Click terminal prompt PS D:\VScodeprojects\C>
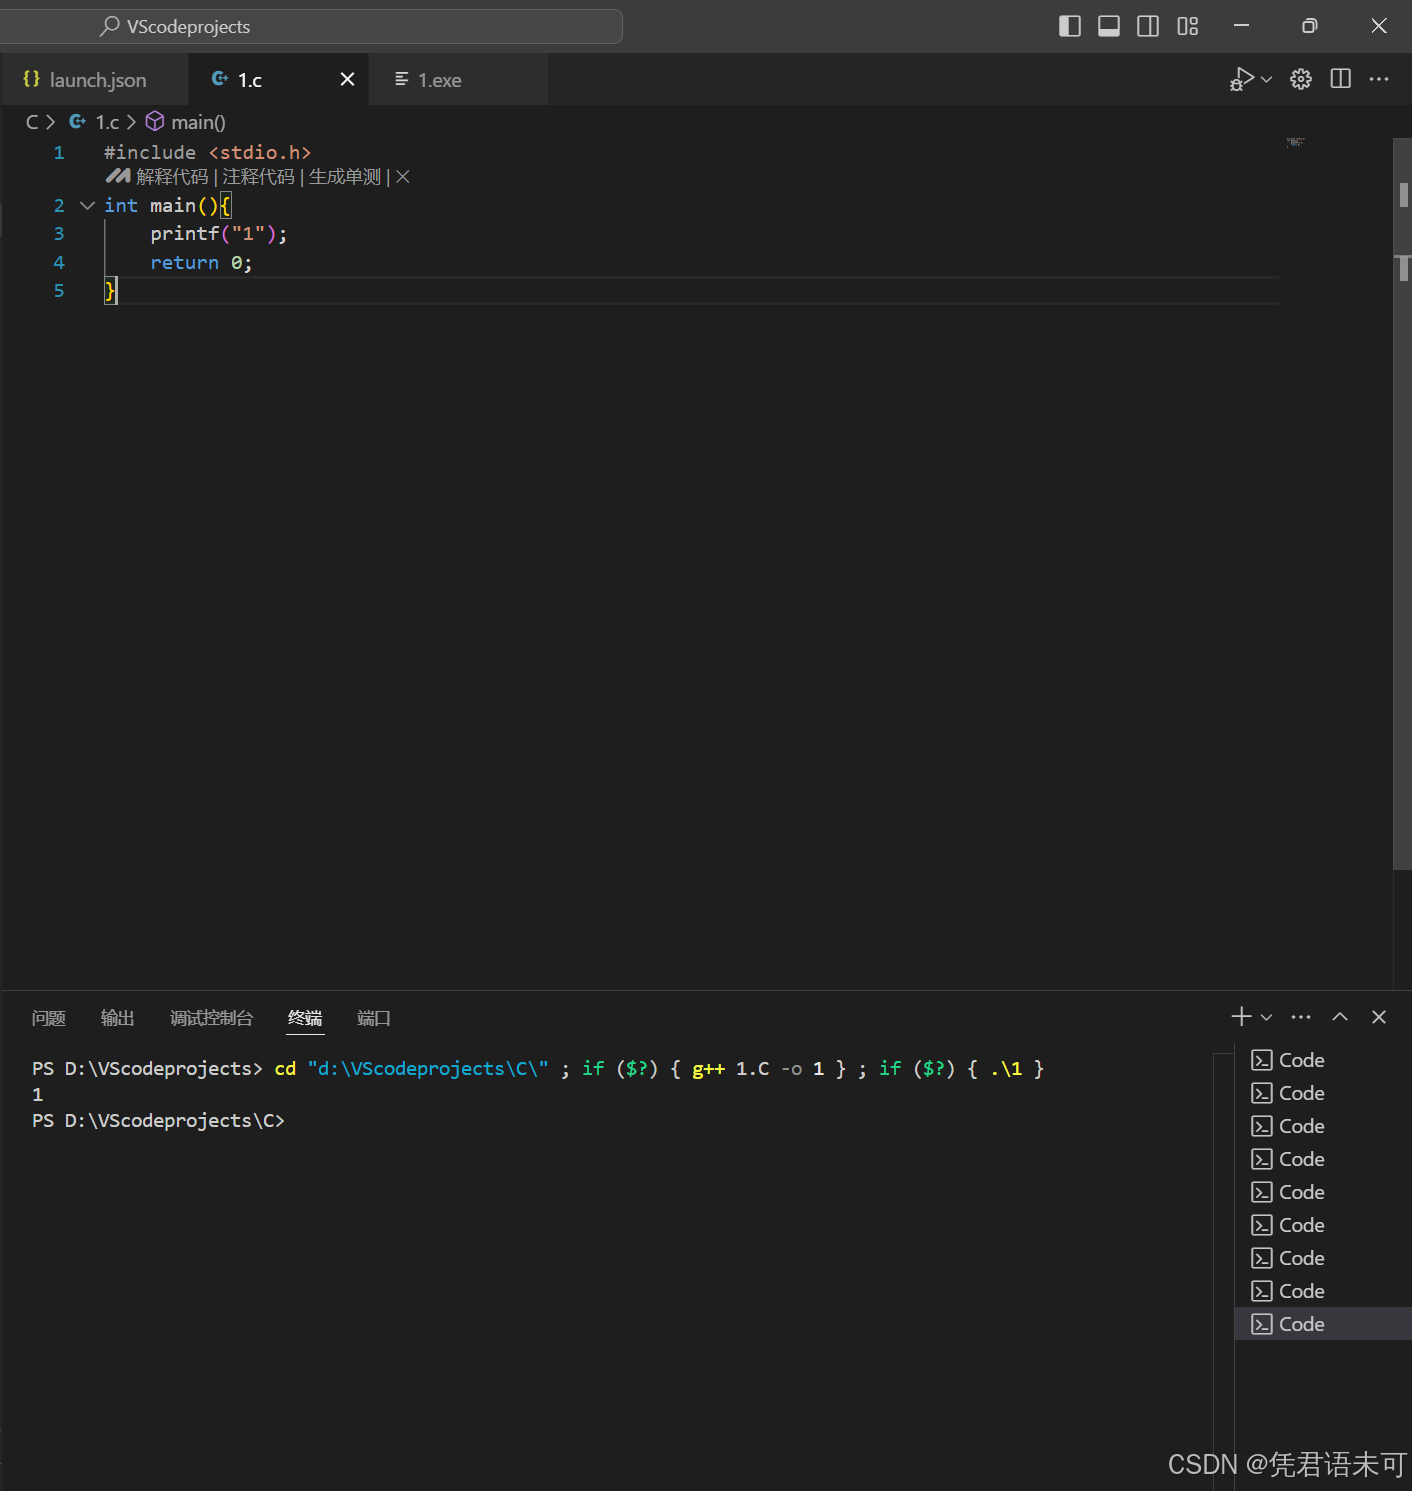This screenshot has width=1412, height=1491. point(158,1121)
